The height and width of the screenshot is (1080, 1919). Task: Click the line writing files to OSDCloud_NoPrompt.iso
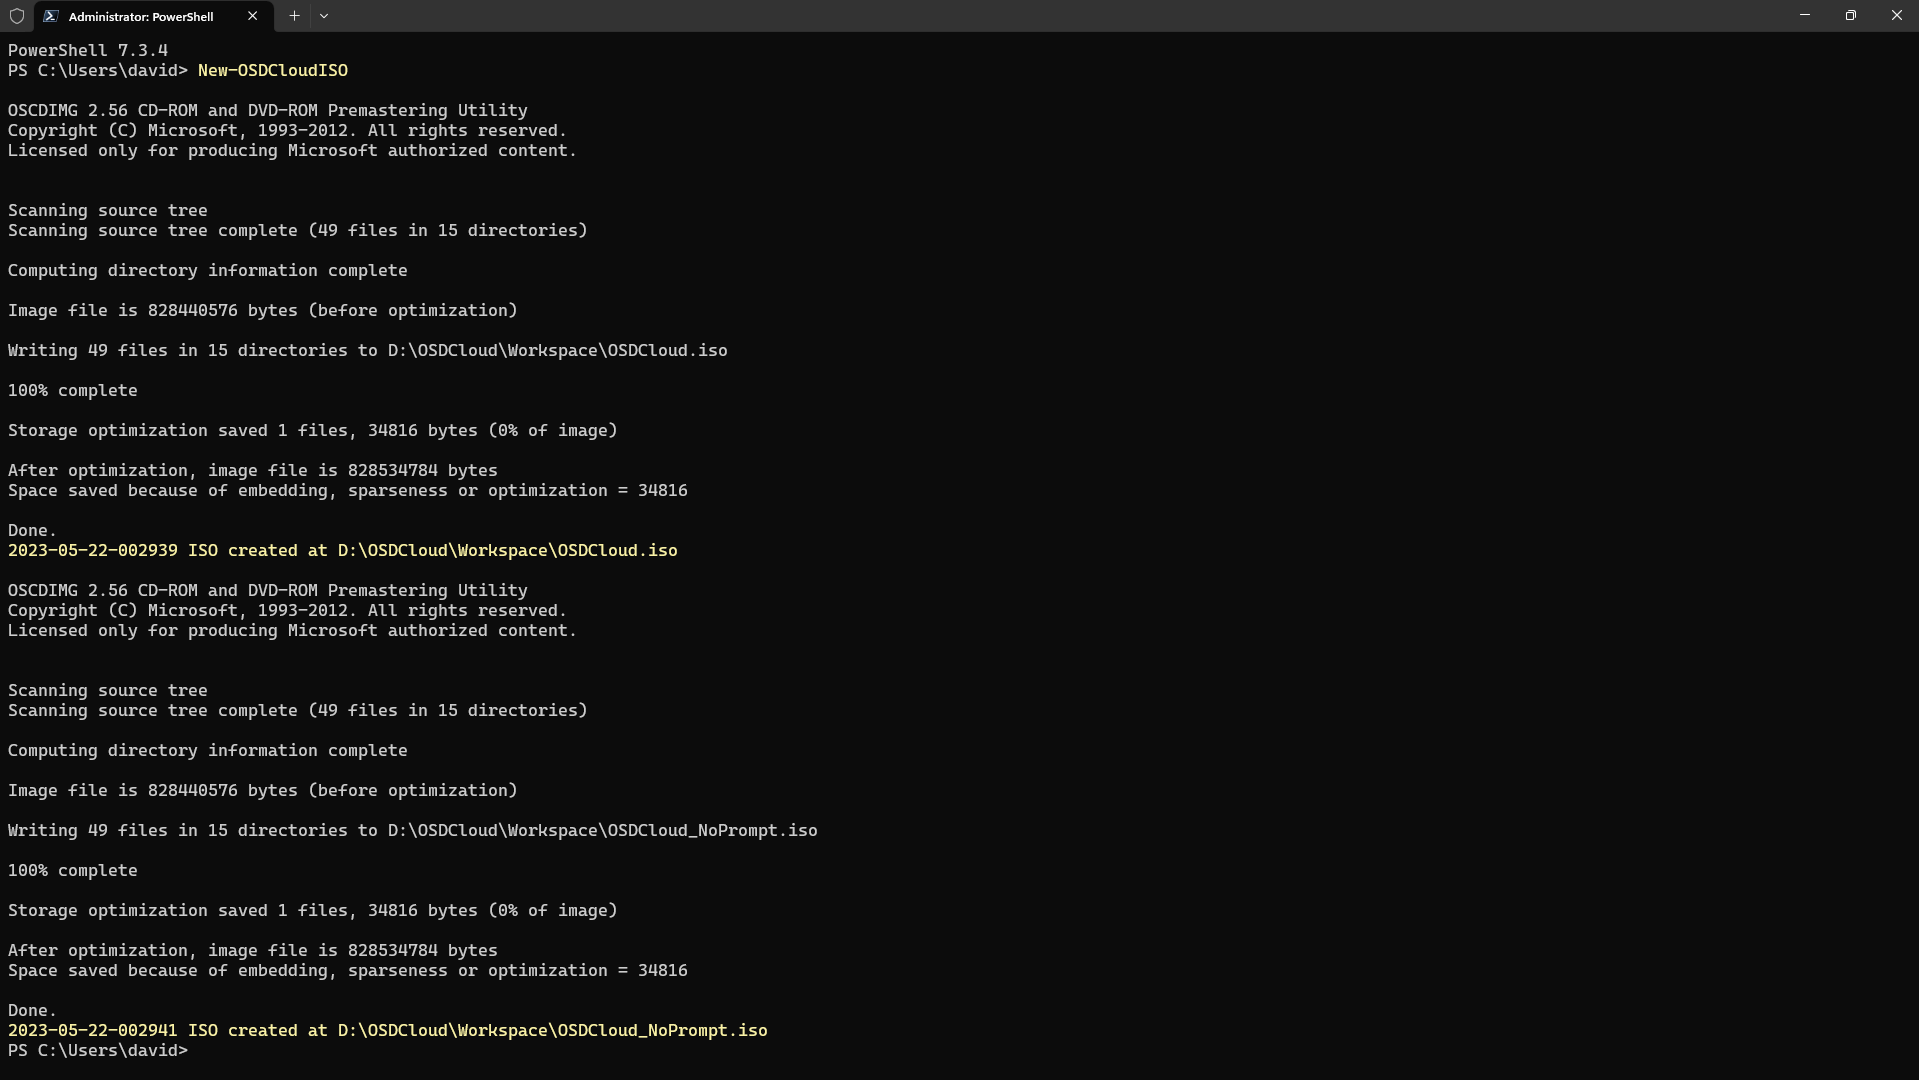412,831
